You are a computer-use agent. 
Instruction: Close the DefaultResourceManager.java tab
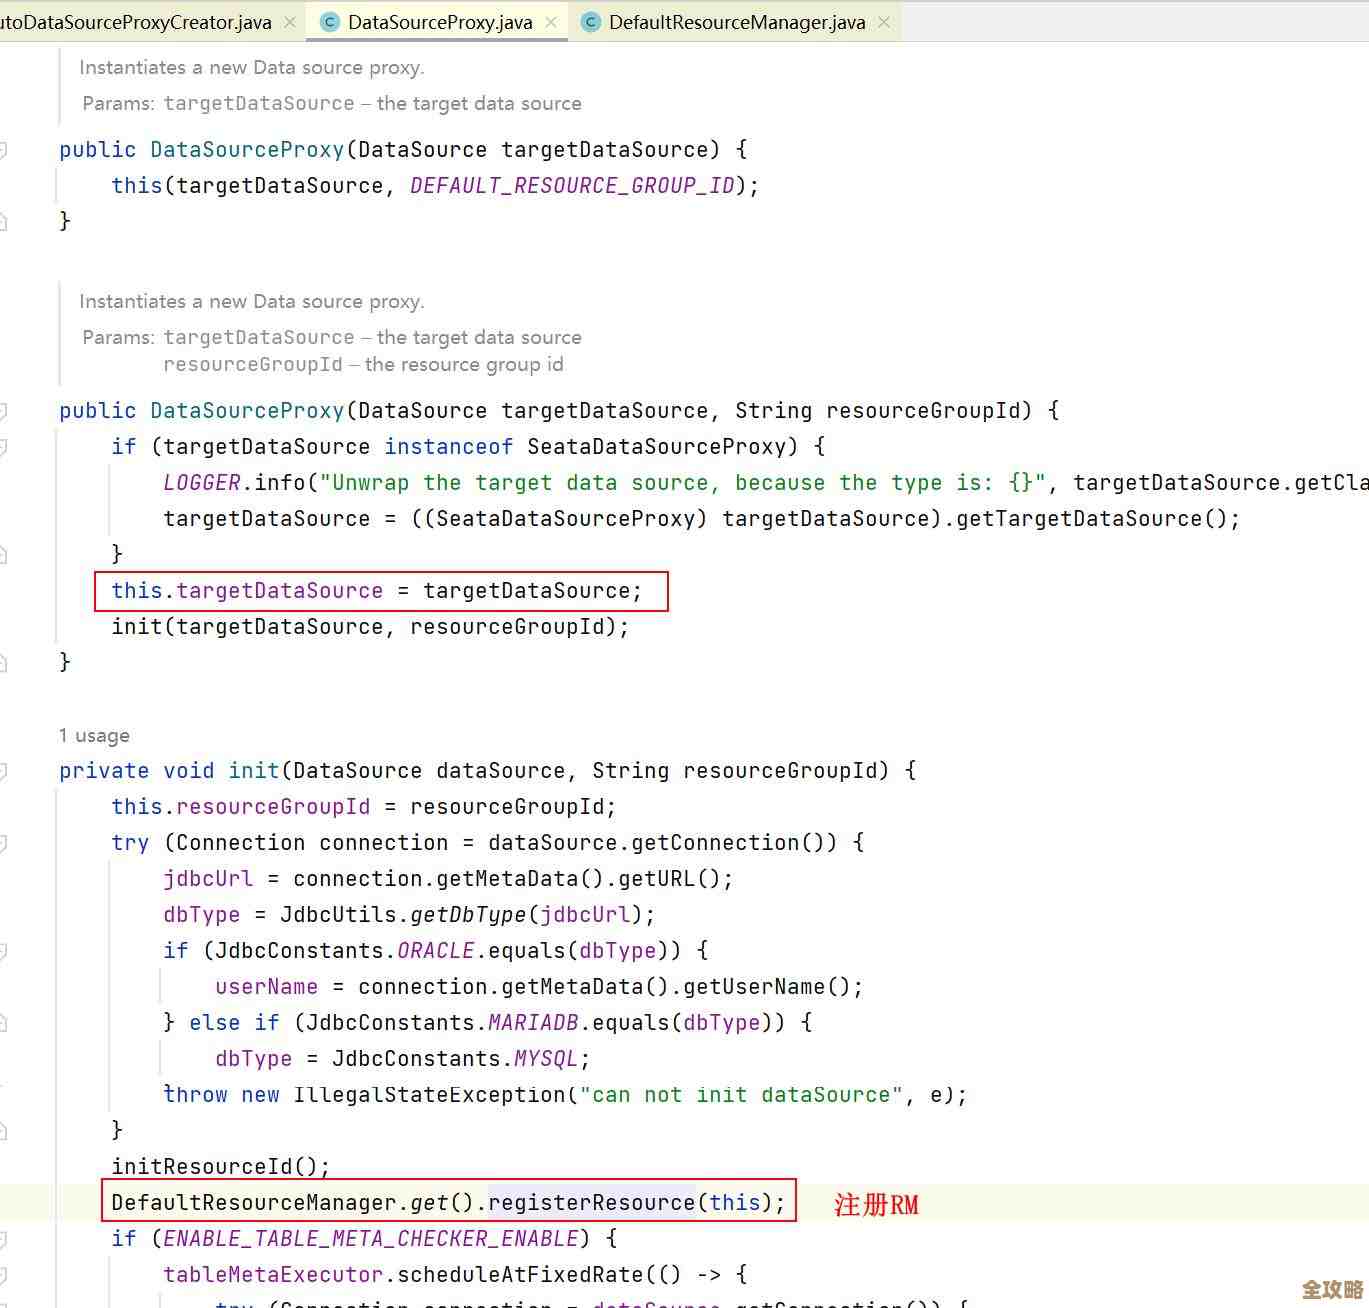(884, 22)
